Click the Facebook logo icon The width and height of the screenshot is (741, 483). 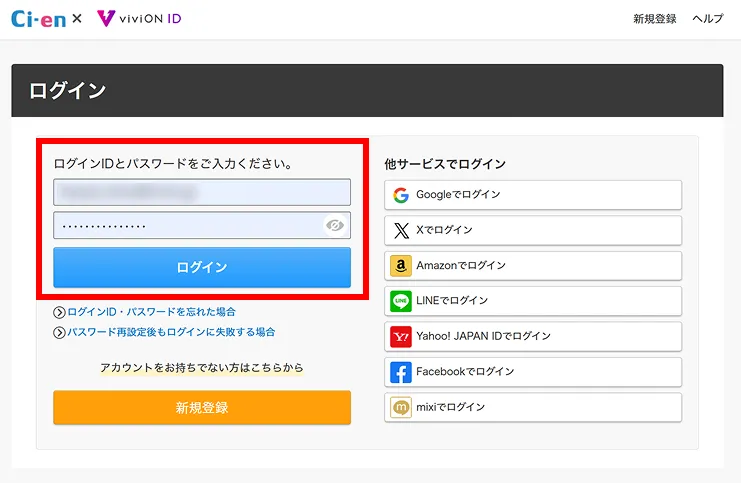(x=401, y=372)
